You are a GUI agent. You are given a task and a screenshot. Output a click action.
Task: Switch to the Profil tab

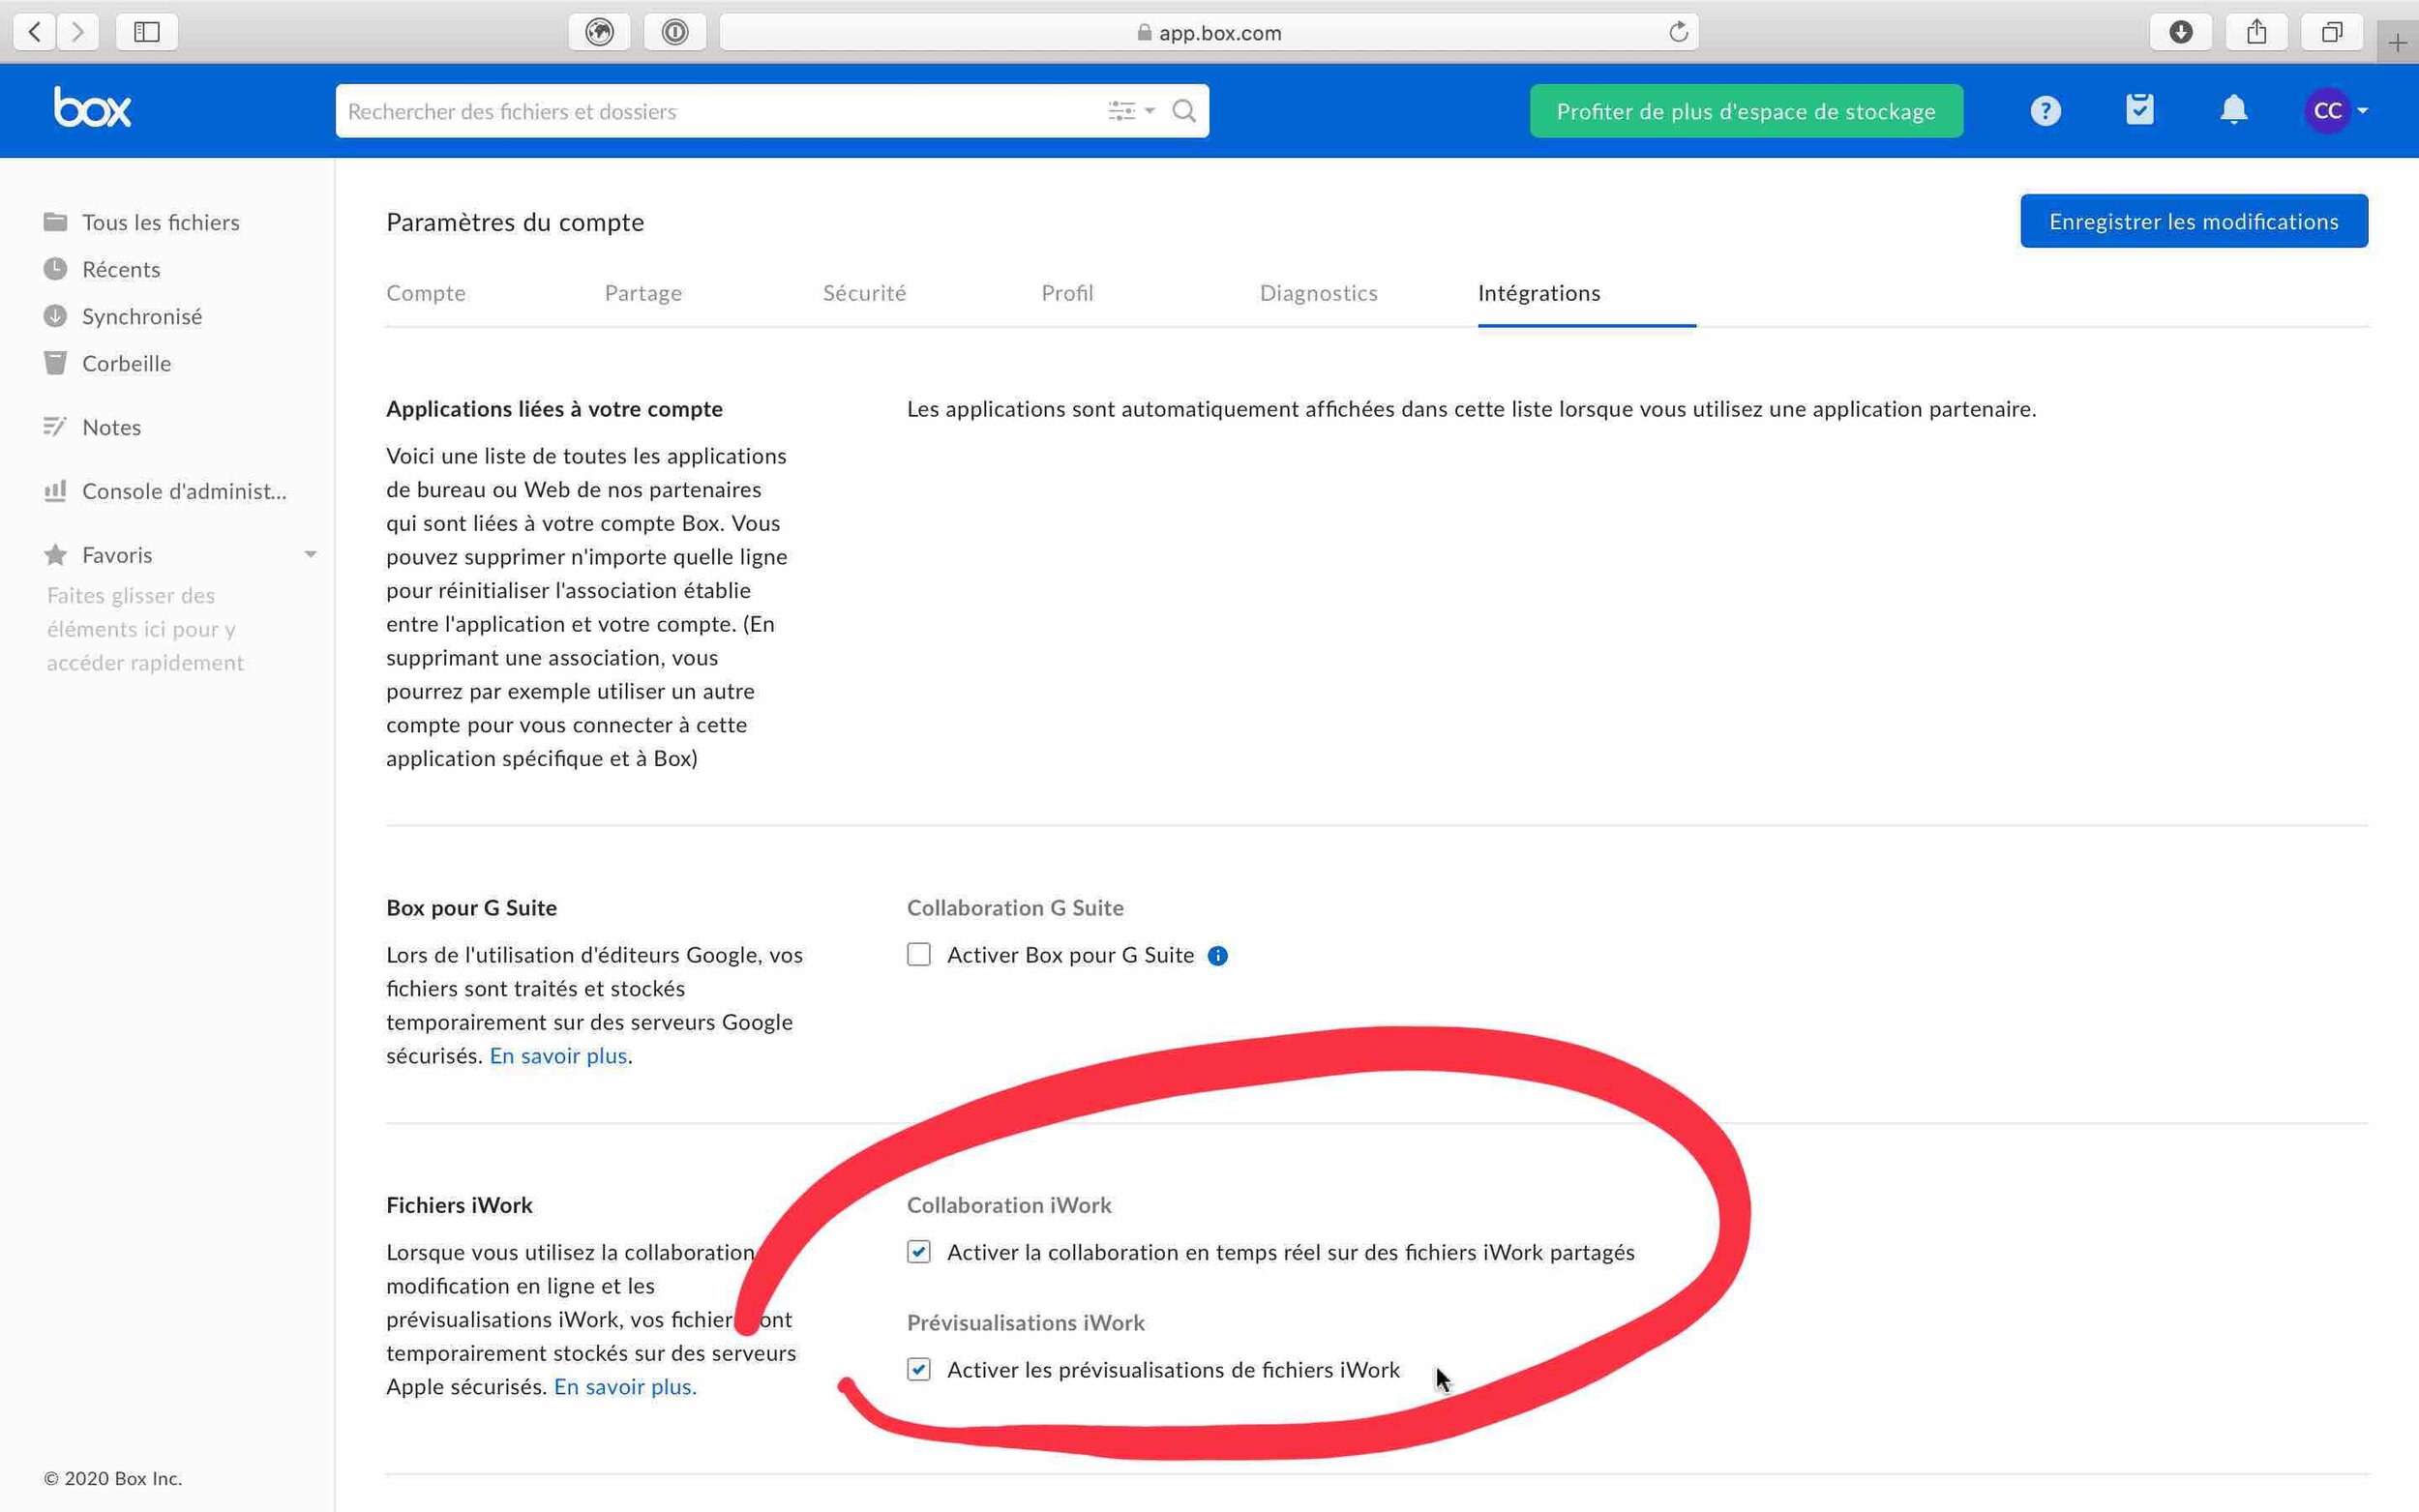1067,293
